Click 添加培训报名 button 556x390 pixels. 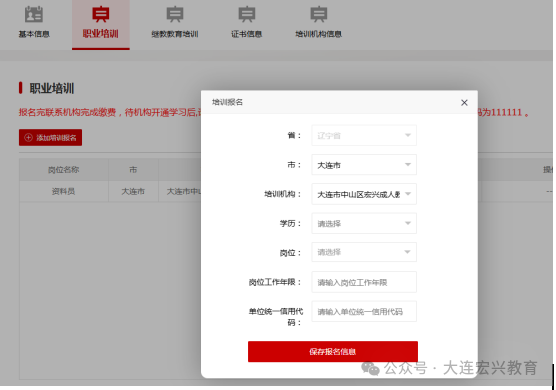50,138
